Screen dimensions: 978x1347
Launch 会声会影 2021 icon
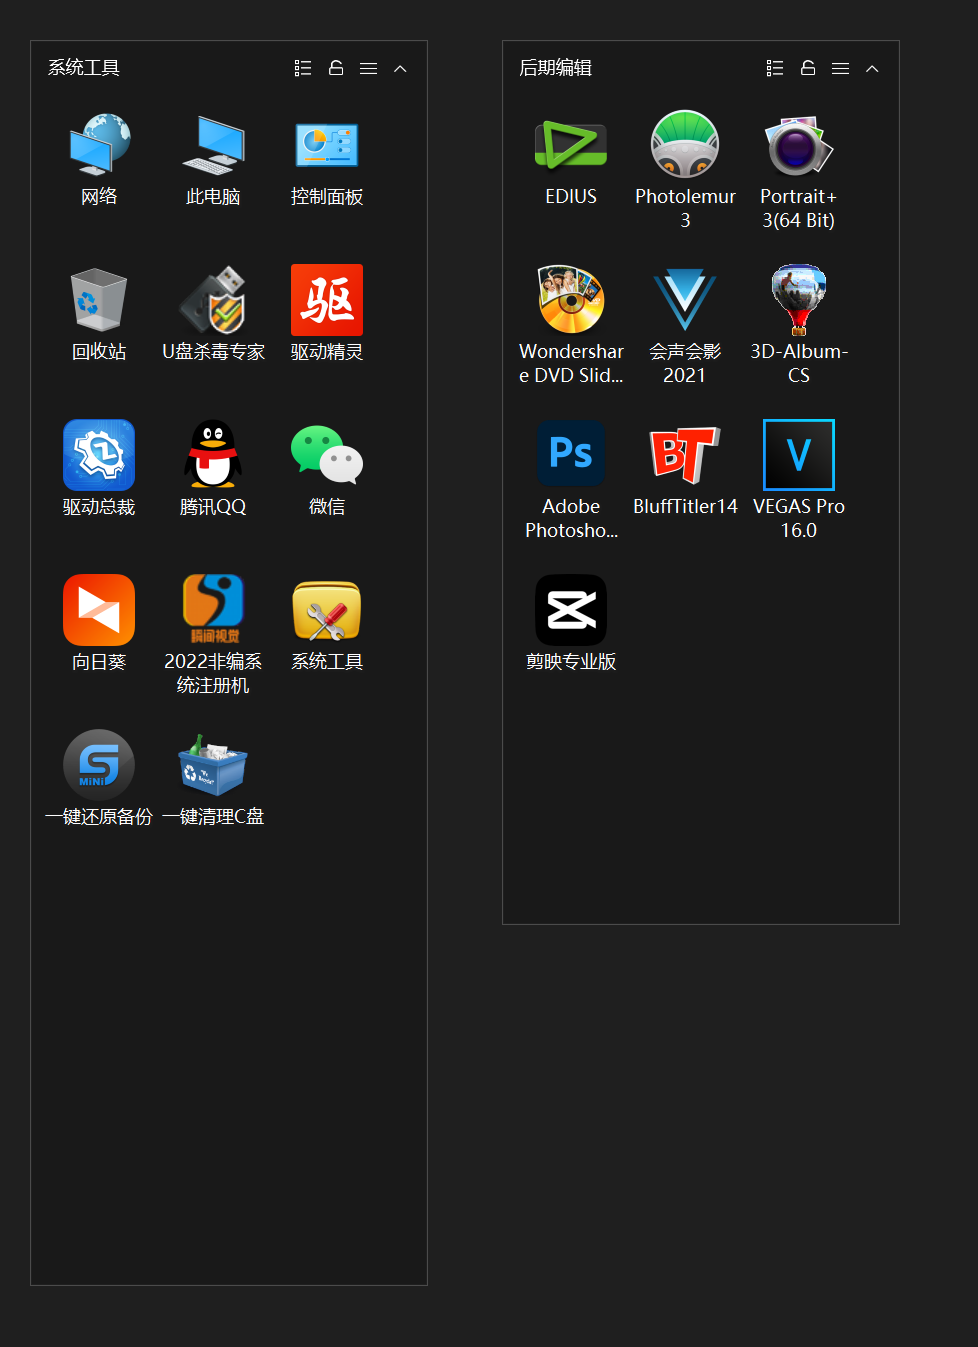685,300
